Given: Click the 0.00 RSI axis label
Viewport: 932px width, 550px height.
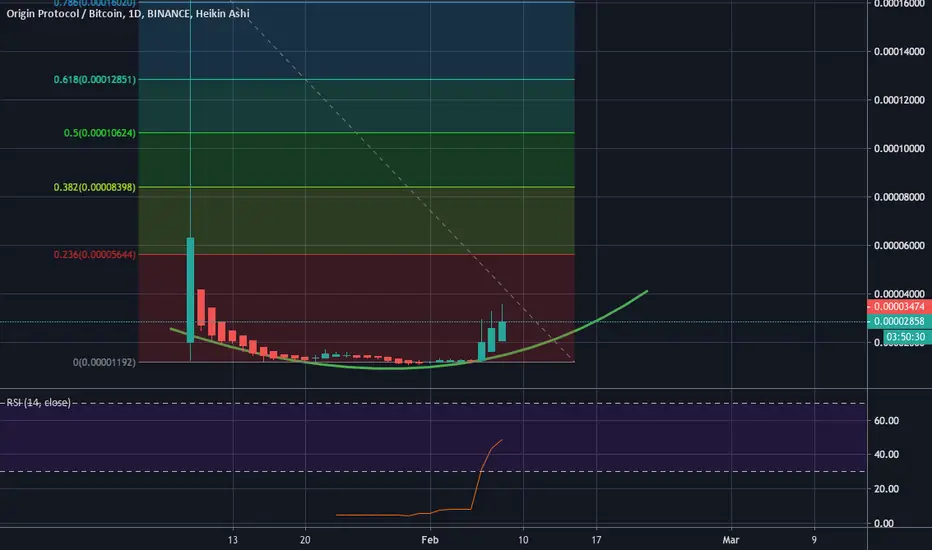Looking at the screenshot, I should [884, 523].
